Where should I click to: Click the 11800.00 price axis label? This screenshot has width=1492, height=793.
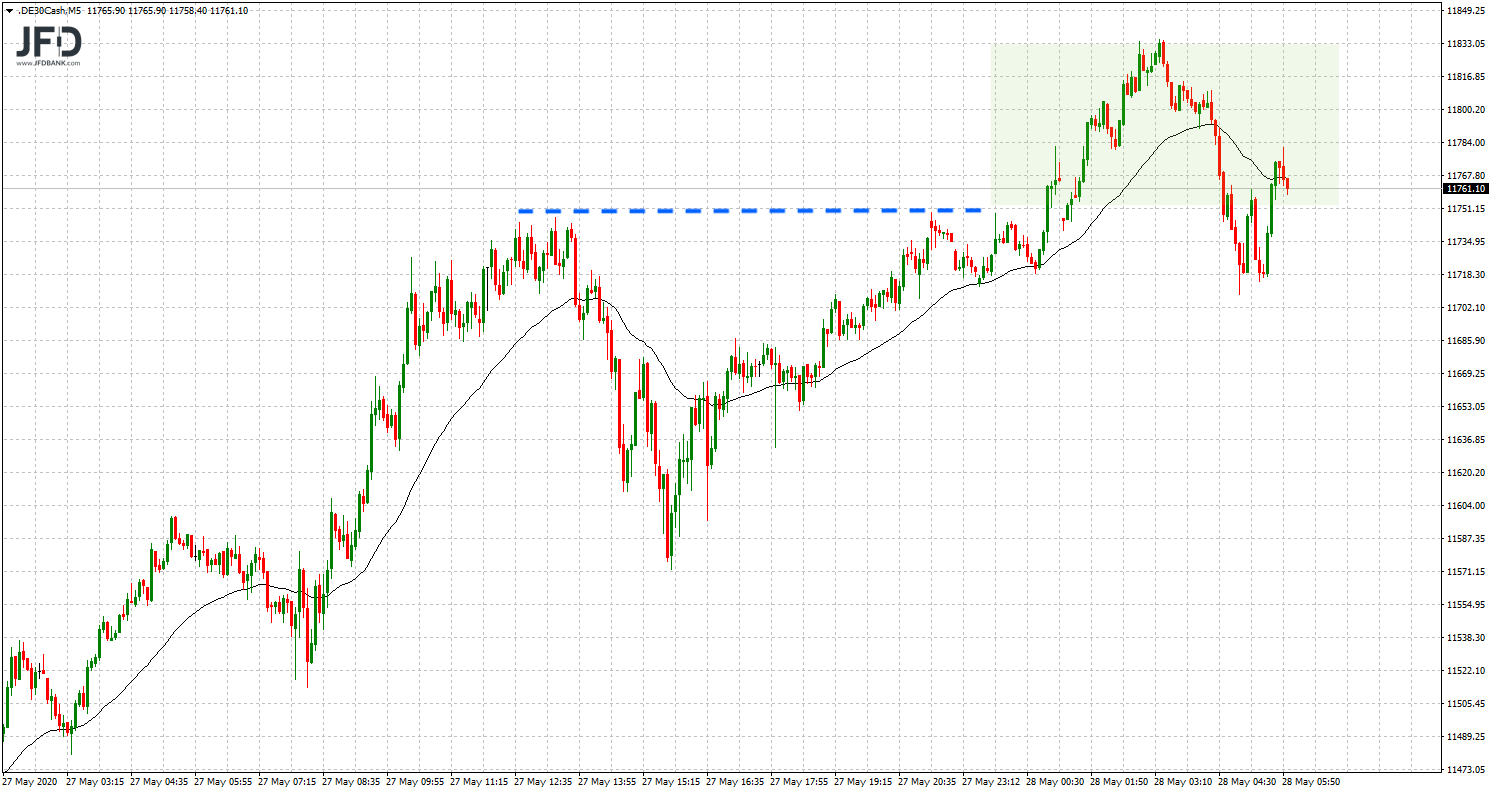(x=1465, y=110)
